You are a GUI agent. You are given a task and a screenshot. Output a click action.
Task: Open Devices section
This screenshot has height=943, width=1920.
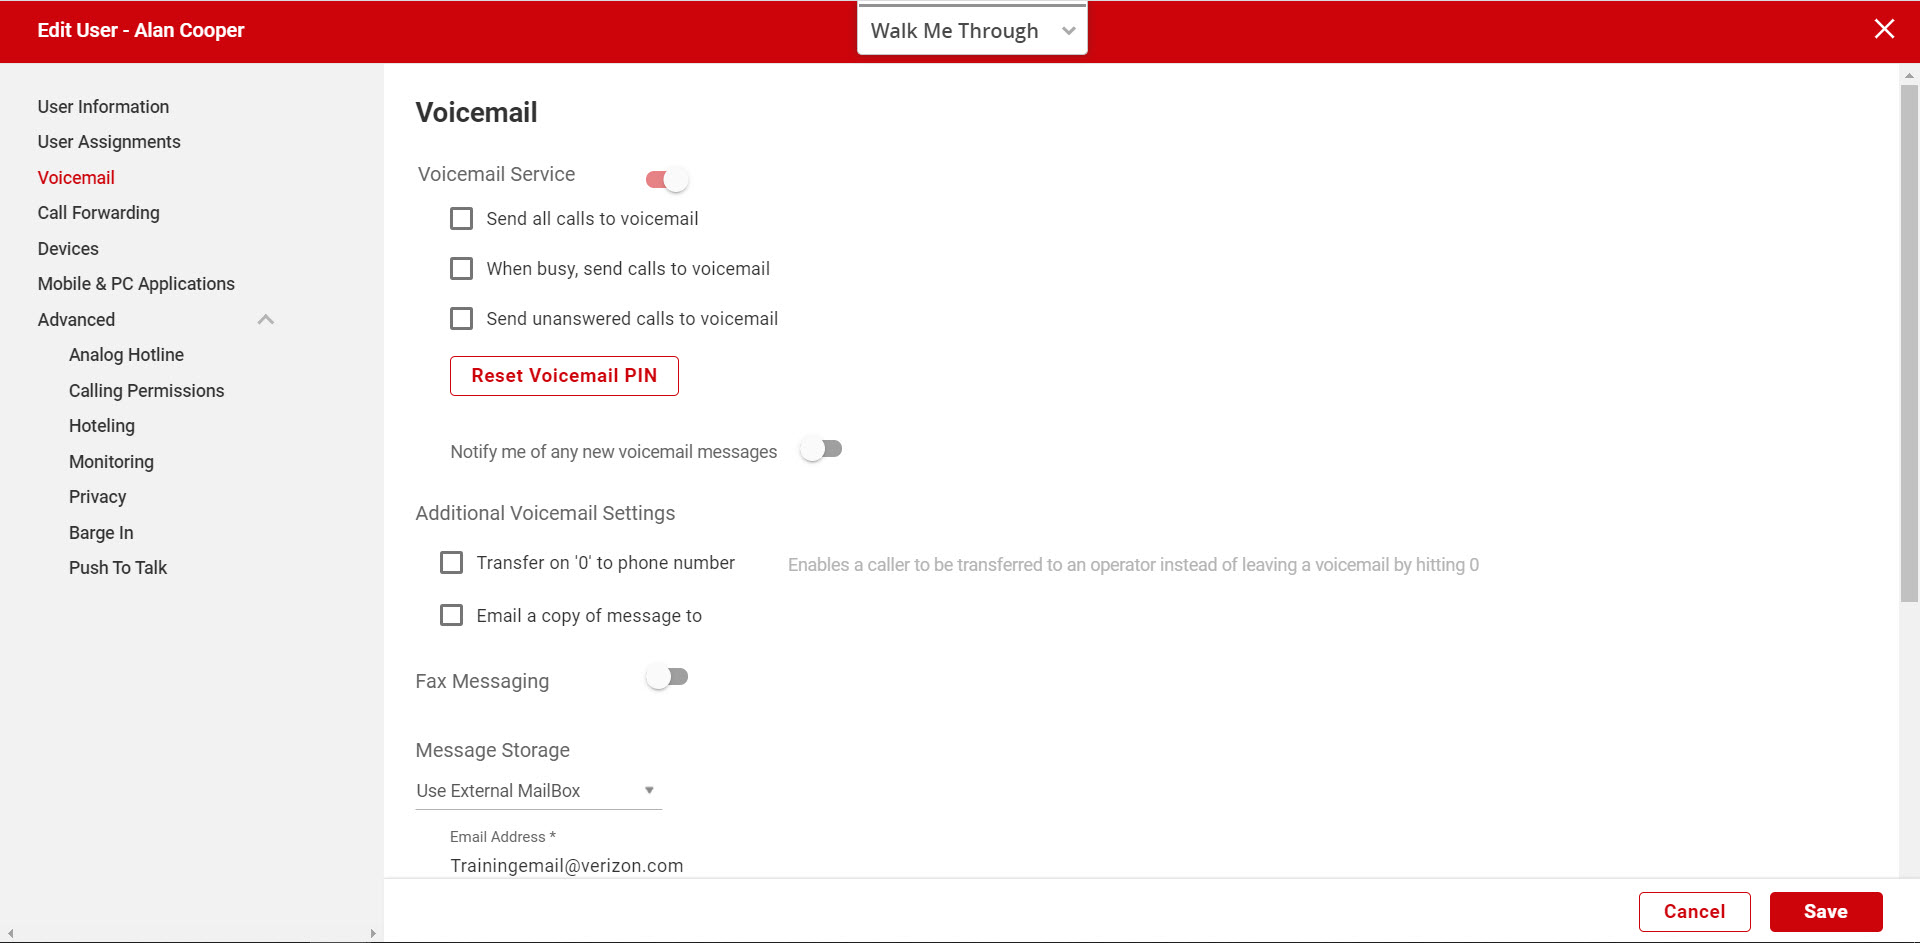click(x=68, y=249)
